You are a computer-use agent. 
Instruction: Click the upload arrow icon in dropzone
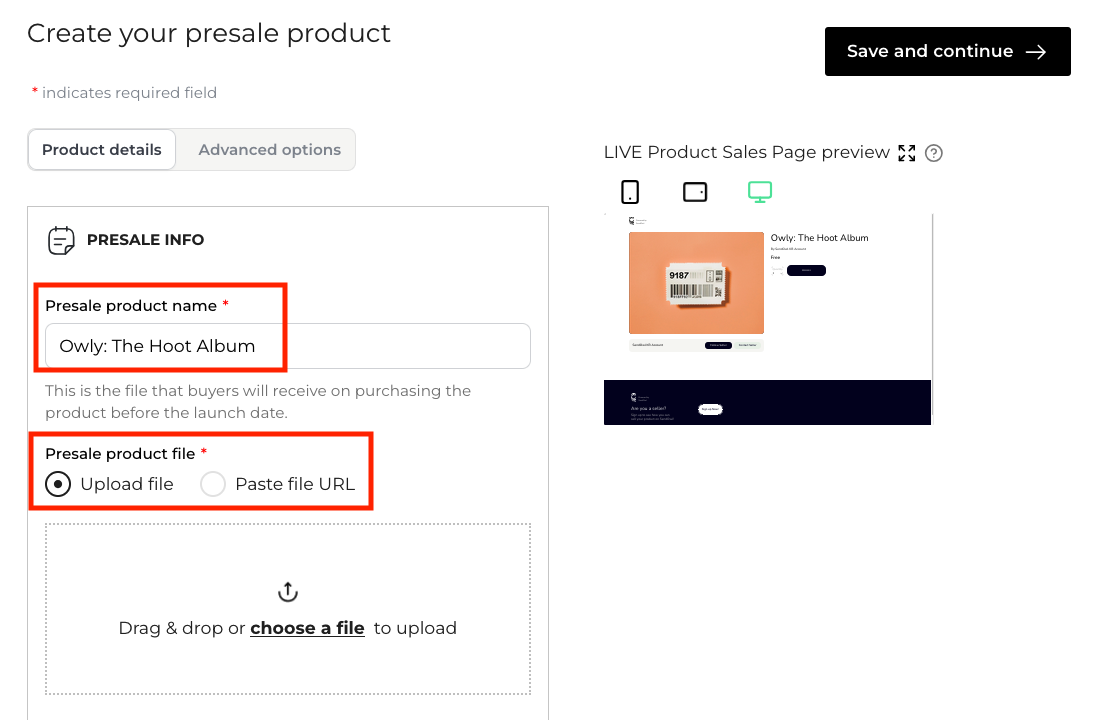288,592
